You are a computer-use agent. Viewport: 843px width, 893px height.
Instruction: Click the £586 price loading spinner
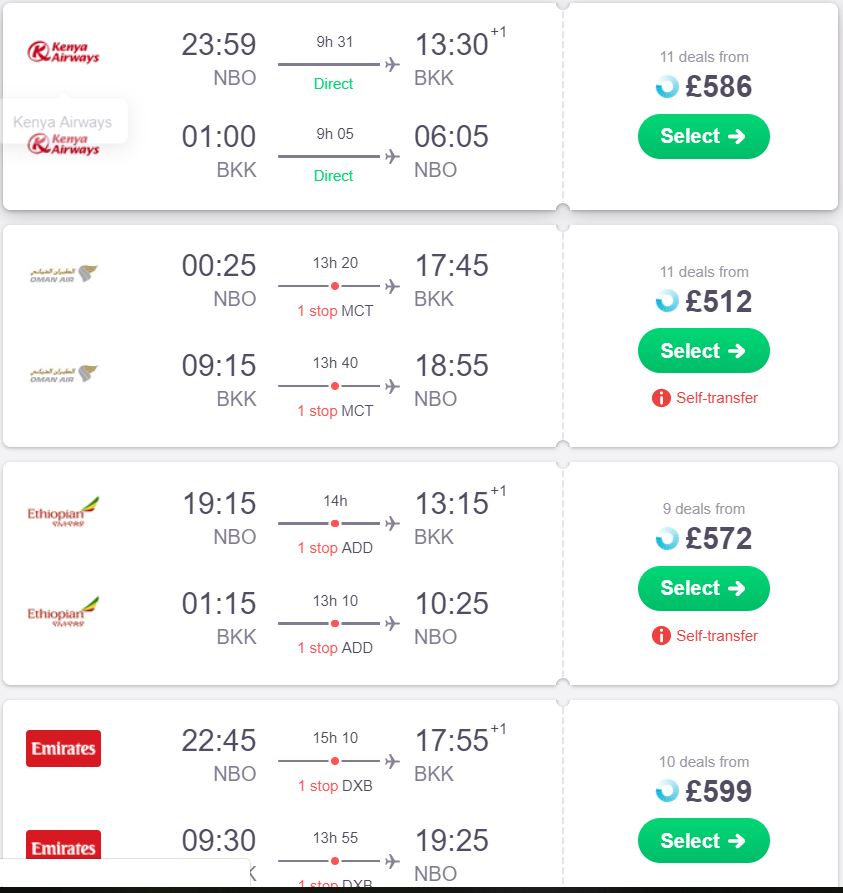667,87
